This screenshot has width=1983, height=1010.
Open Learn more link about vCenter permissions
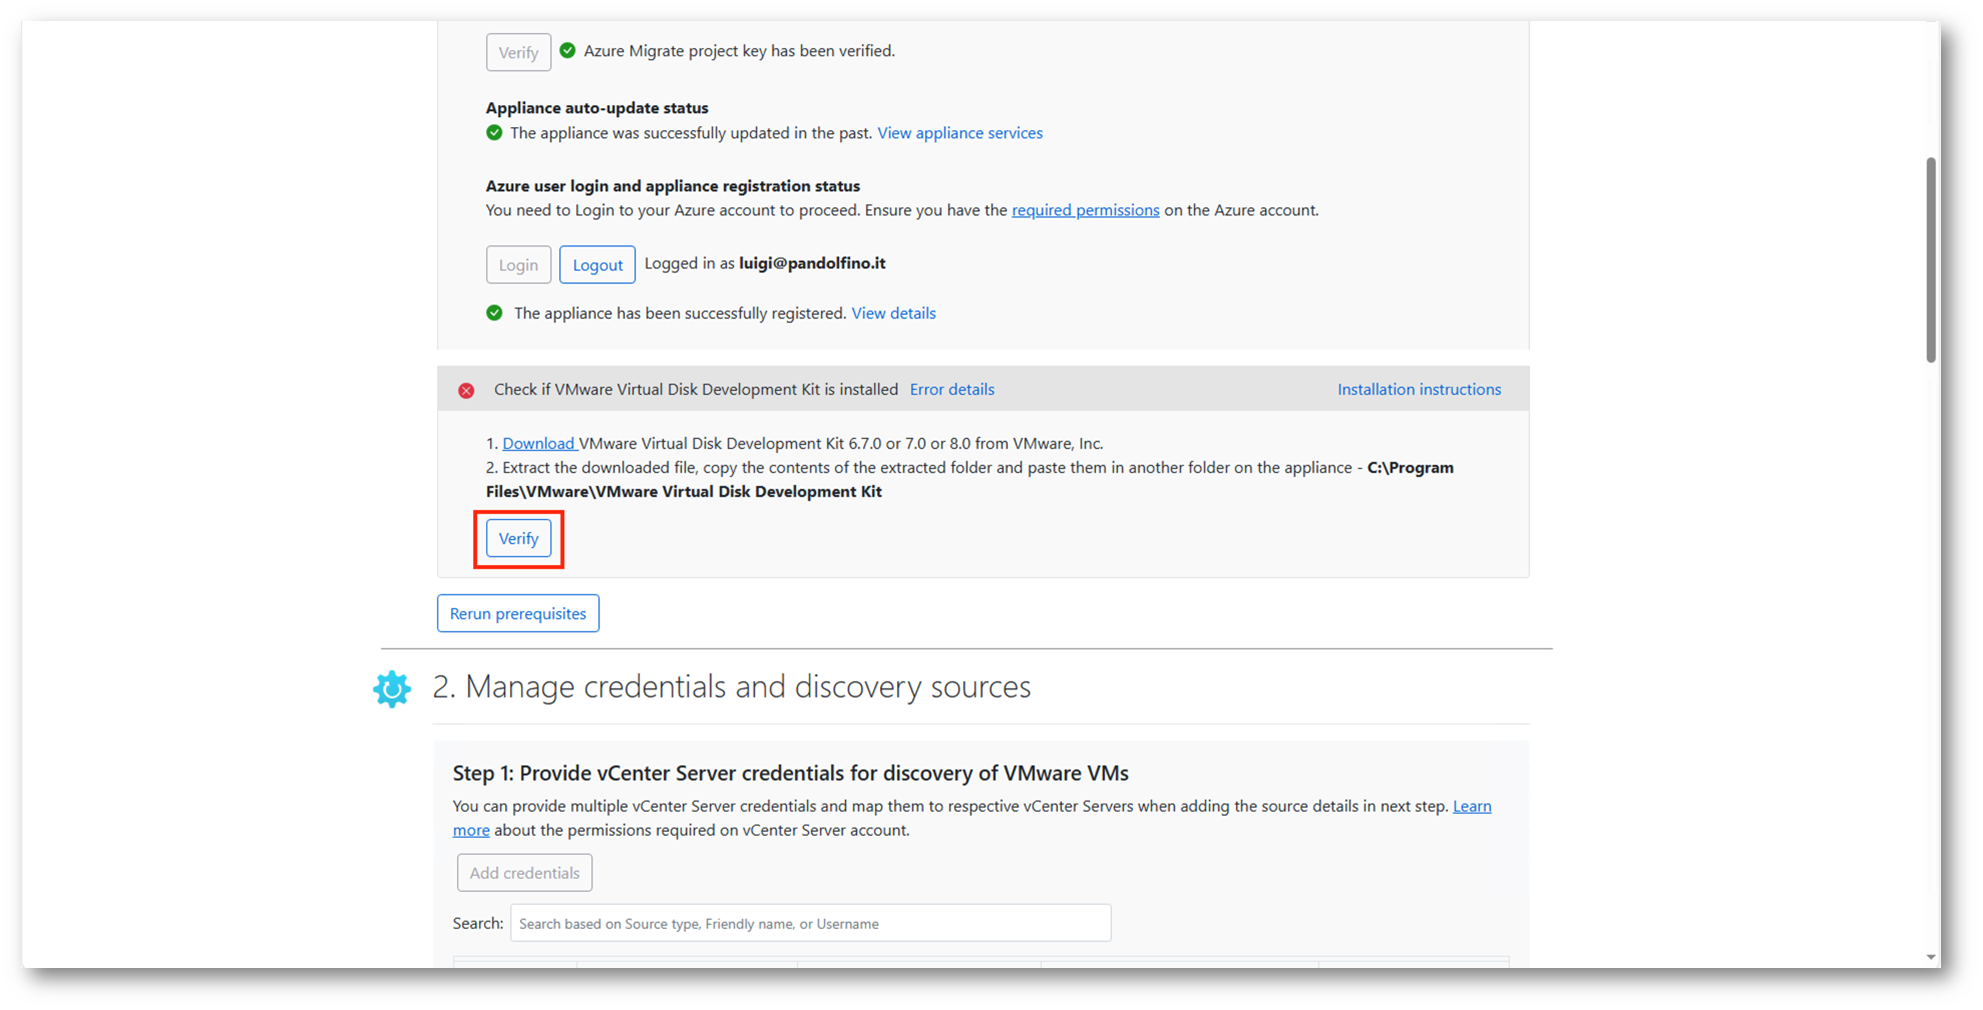click(x=1471, y=806)
